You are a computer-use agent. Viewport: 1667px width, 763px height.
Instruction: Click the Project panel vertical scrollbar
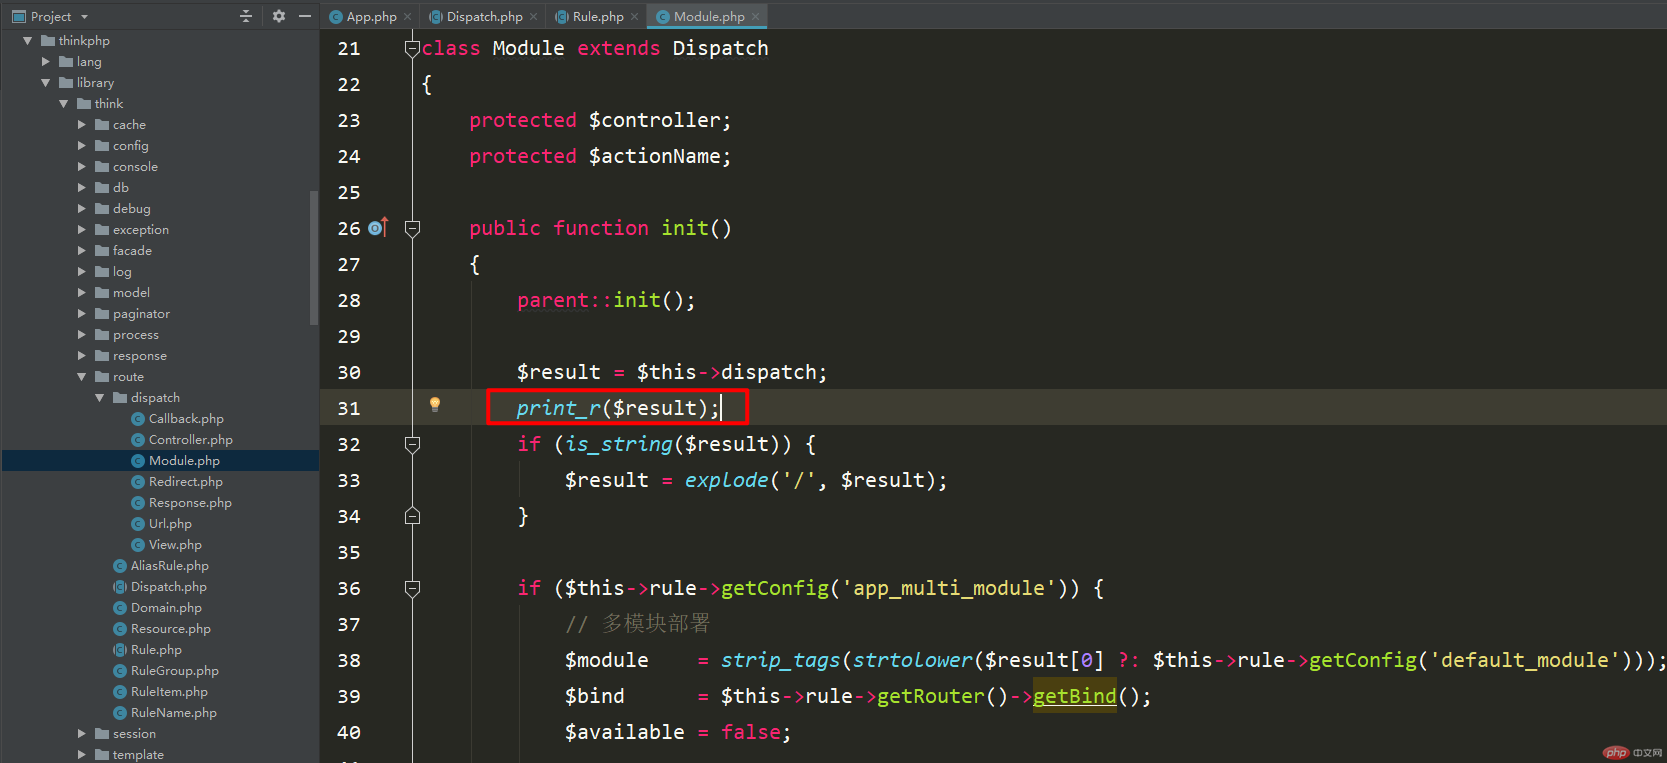[314, 257]
